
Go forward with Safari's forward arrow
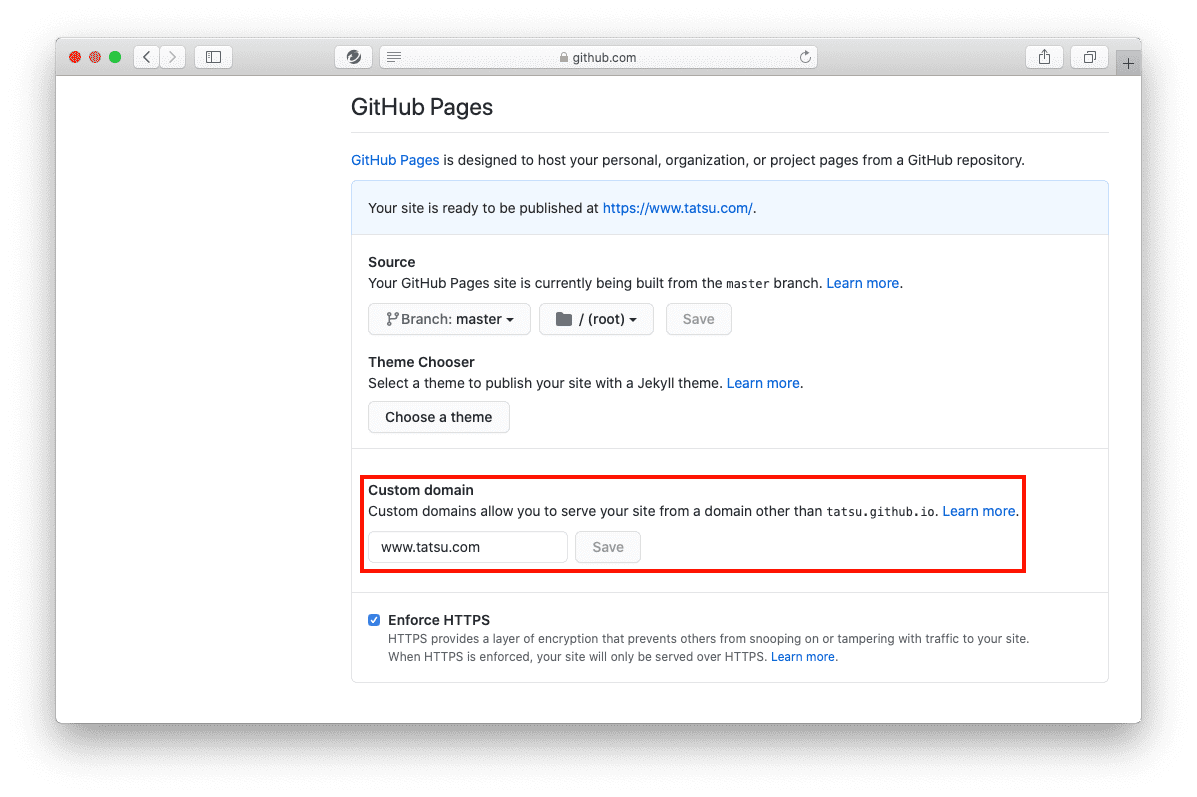[x=173, y=57]
